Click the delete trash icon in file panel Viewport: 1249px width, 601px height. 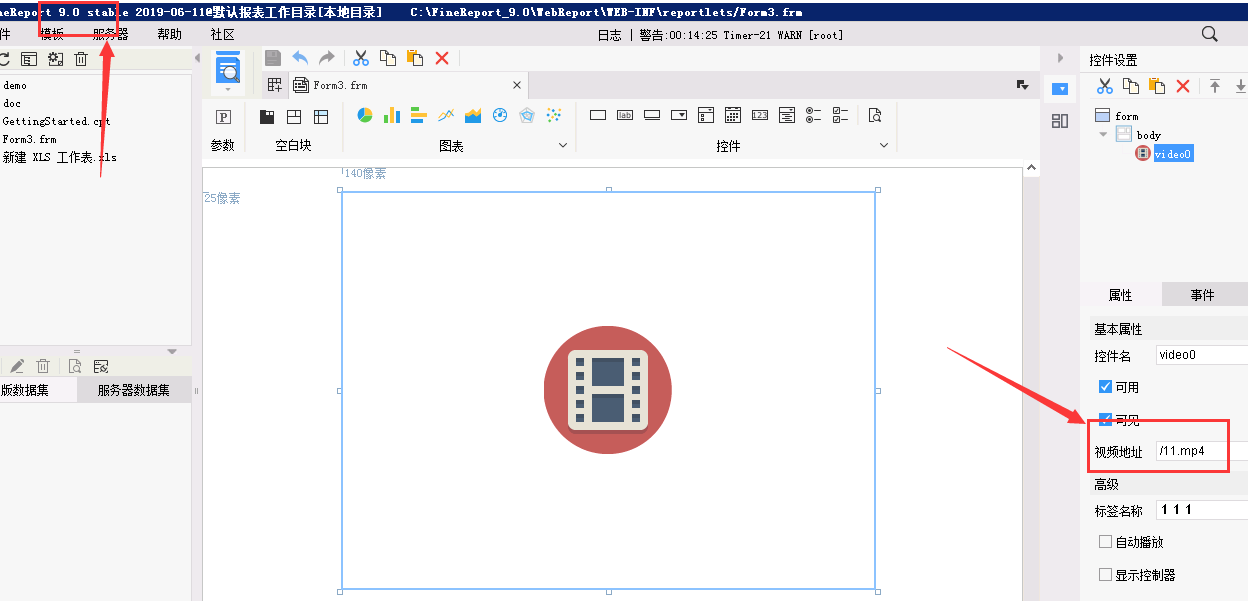(x=82, y=59)
